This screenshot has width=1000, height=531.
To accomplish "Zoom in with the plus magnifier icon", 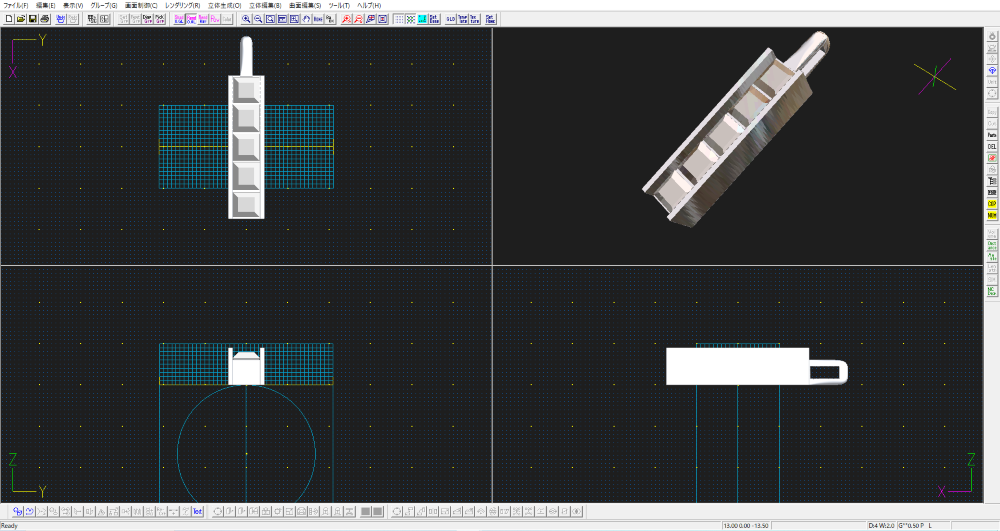I will (246, 19).
